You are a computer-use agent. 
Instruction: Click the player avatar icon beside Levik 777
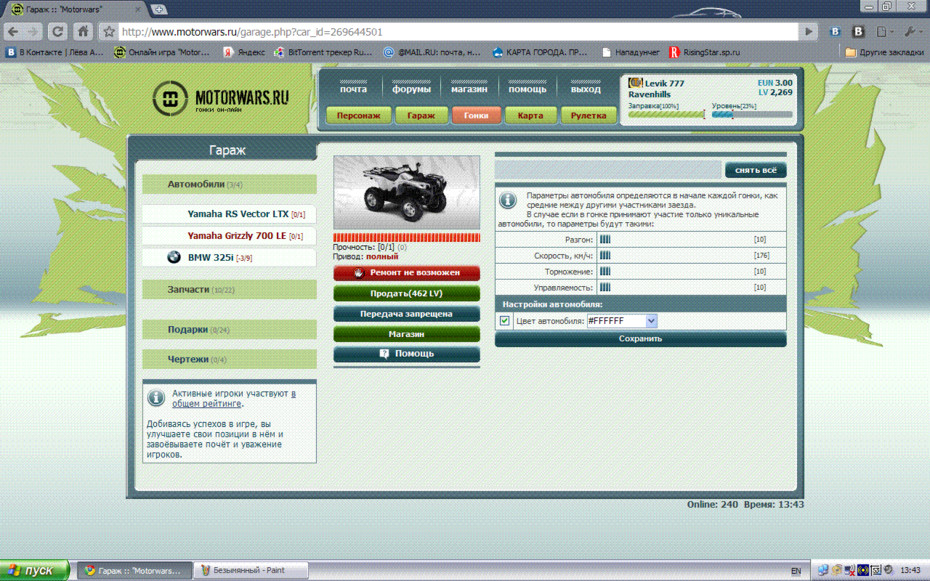pyautogui.click(x=635, y=83)
